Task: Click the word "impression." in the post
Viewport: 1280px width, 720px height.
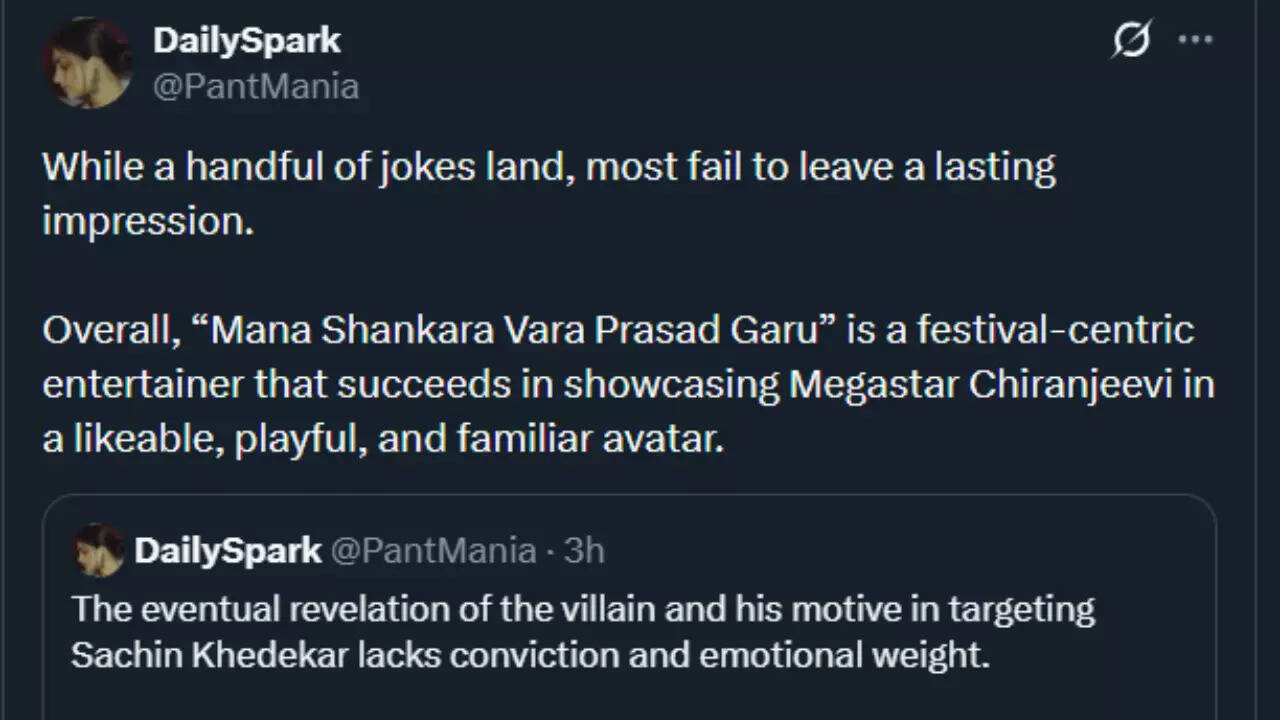Action: [148, 221]
